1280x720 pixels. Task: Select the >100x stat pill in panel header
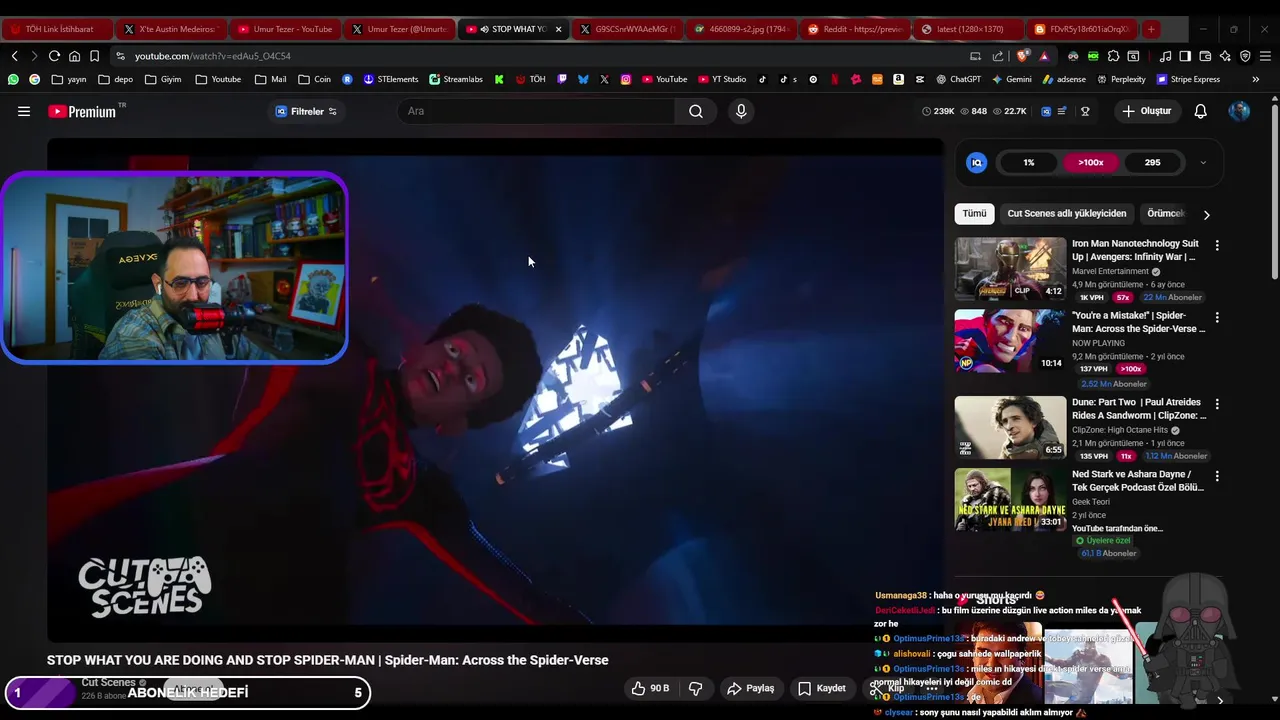(1090, 162)
